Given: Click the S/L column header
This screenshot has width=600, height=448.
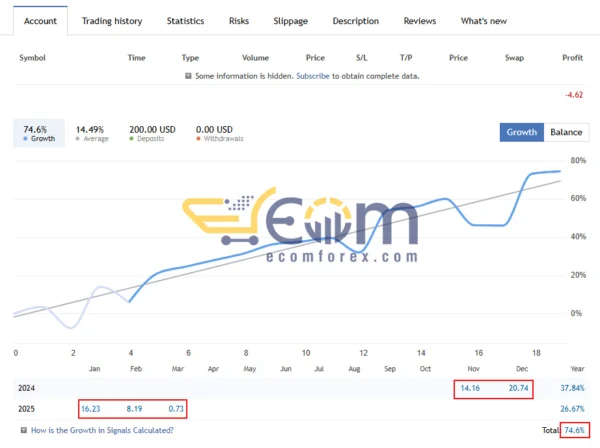Looking at the screenshot, I should tap(362, 58).
